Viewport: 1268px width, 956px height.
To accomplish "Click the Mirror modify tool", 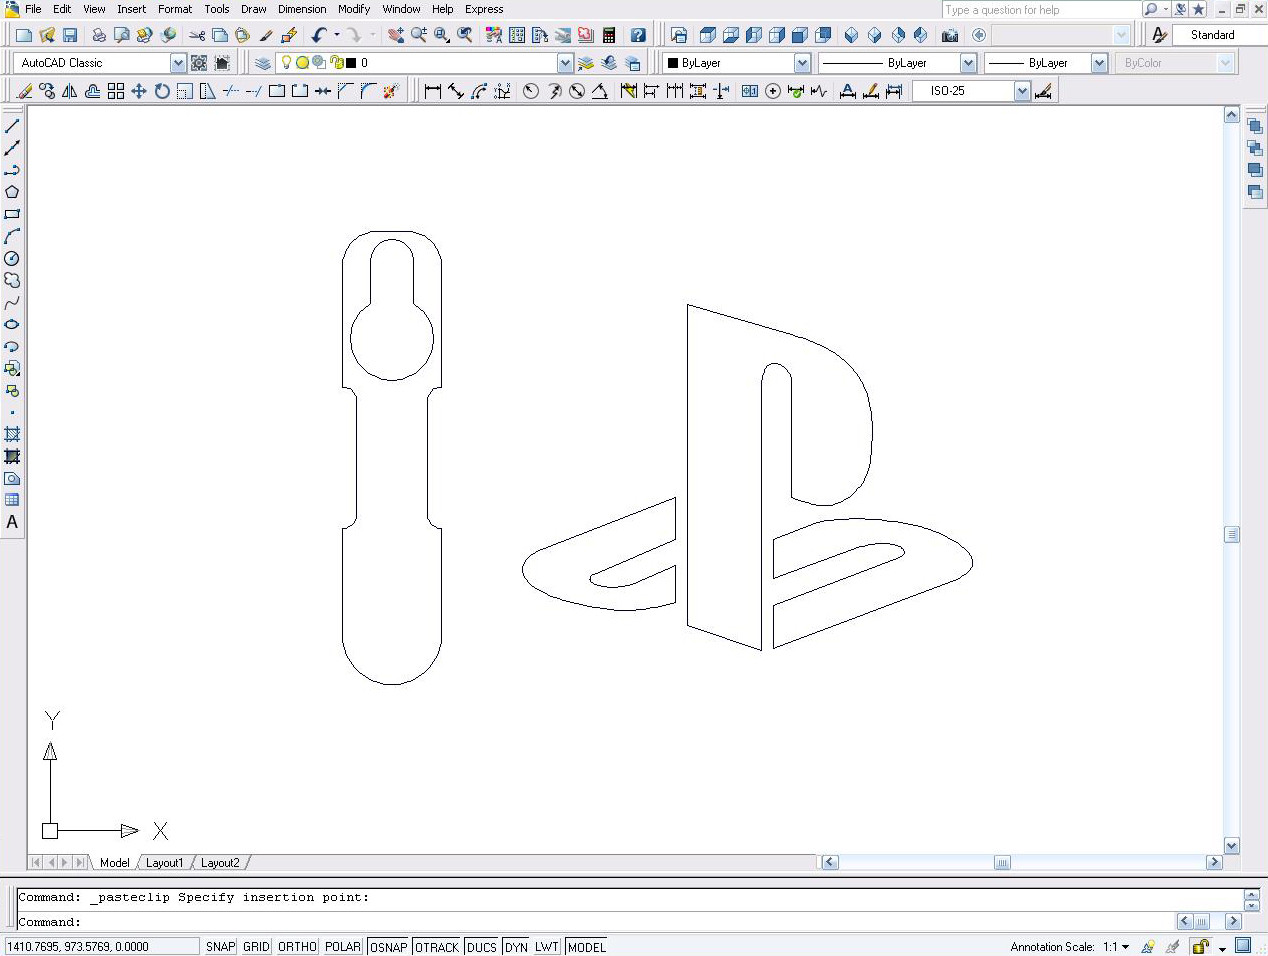I will [70, 91].
